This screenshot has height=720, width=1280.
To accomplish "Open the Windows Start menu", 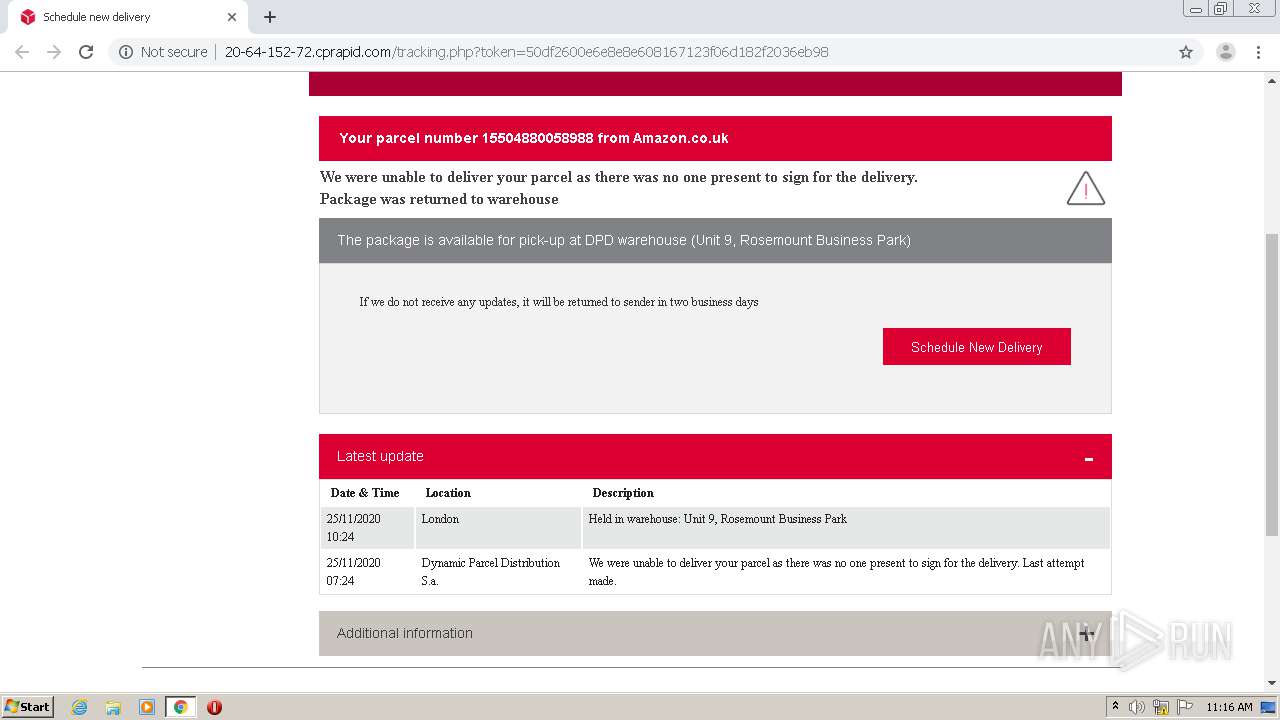I will (28, 706).
